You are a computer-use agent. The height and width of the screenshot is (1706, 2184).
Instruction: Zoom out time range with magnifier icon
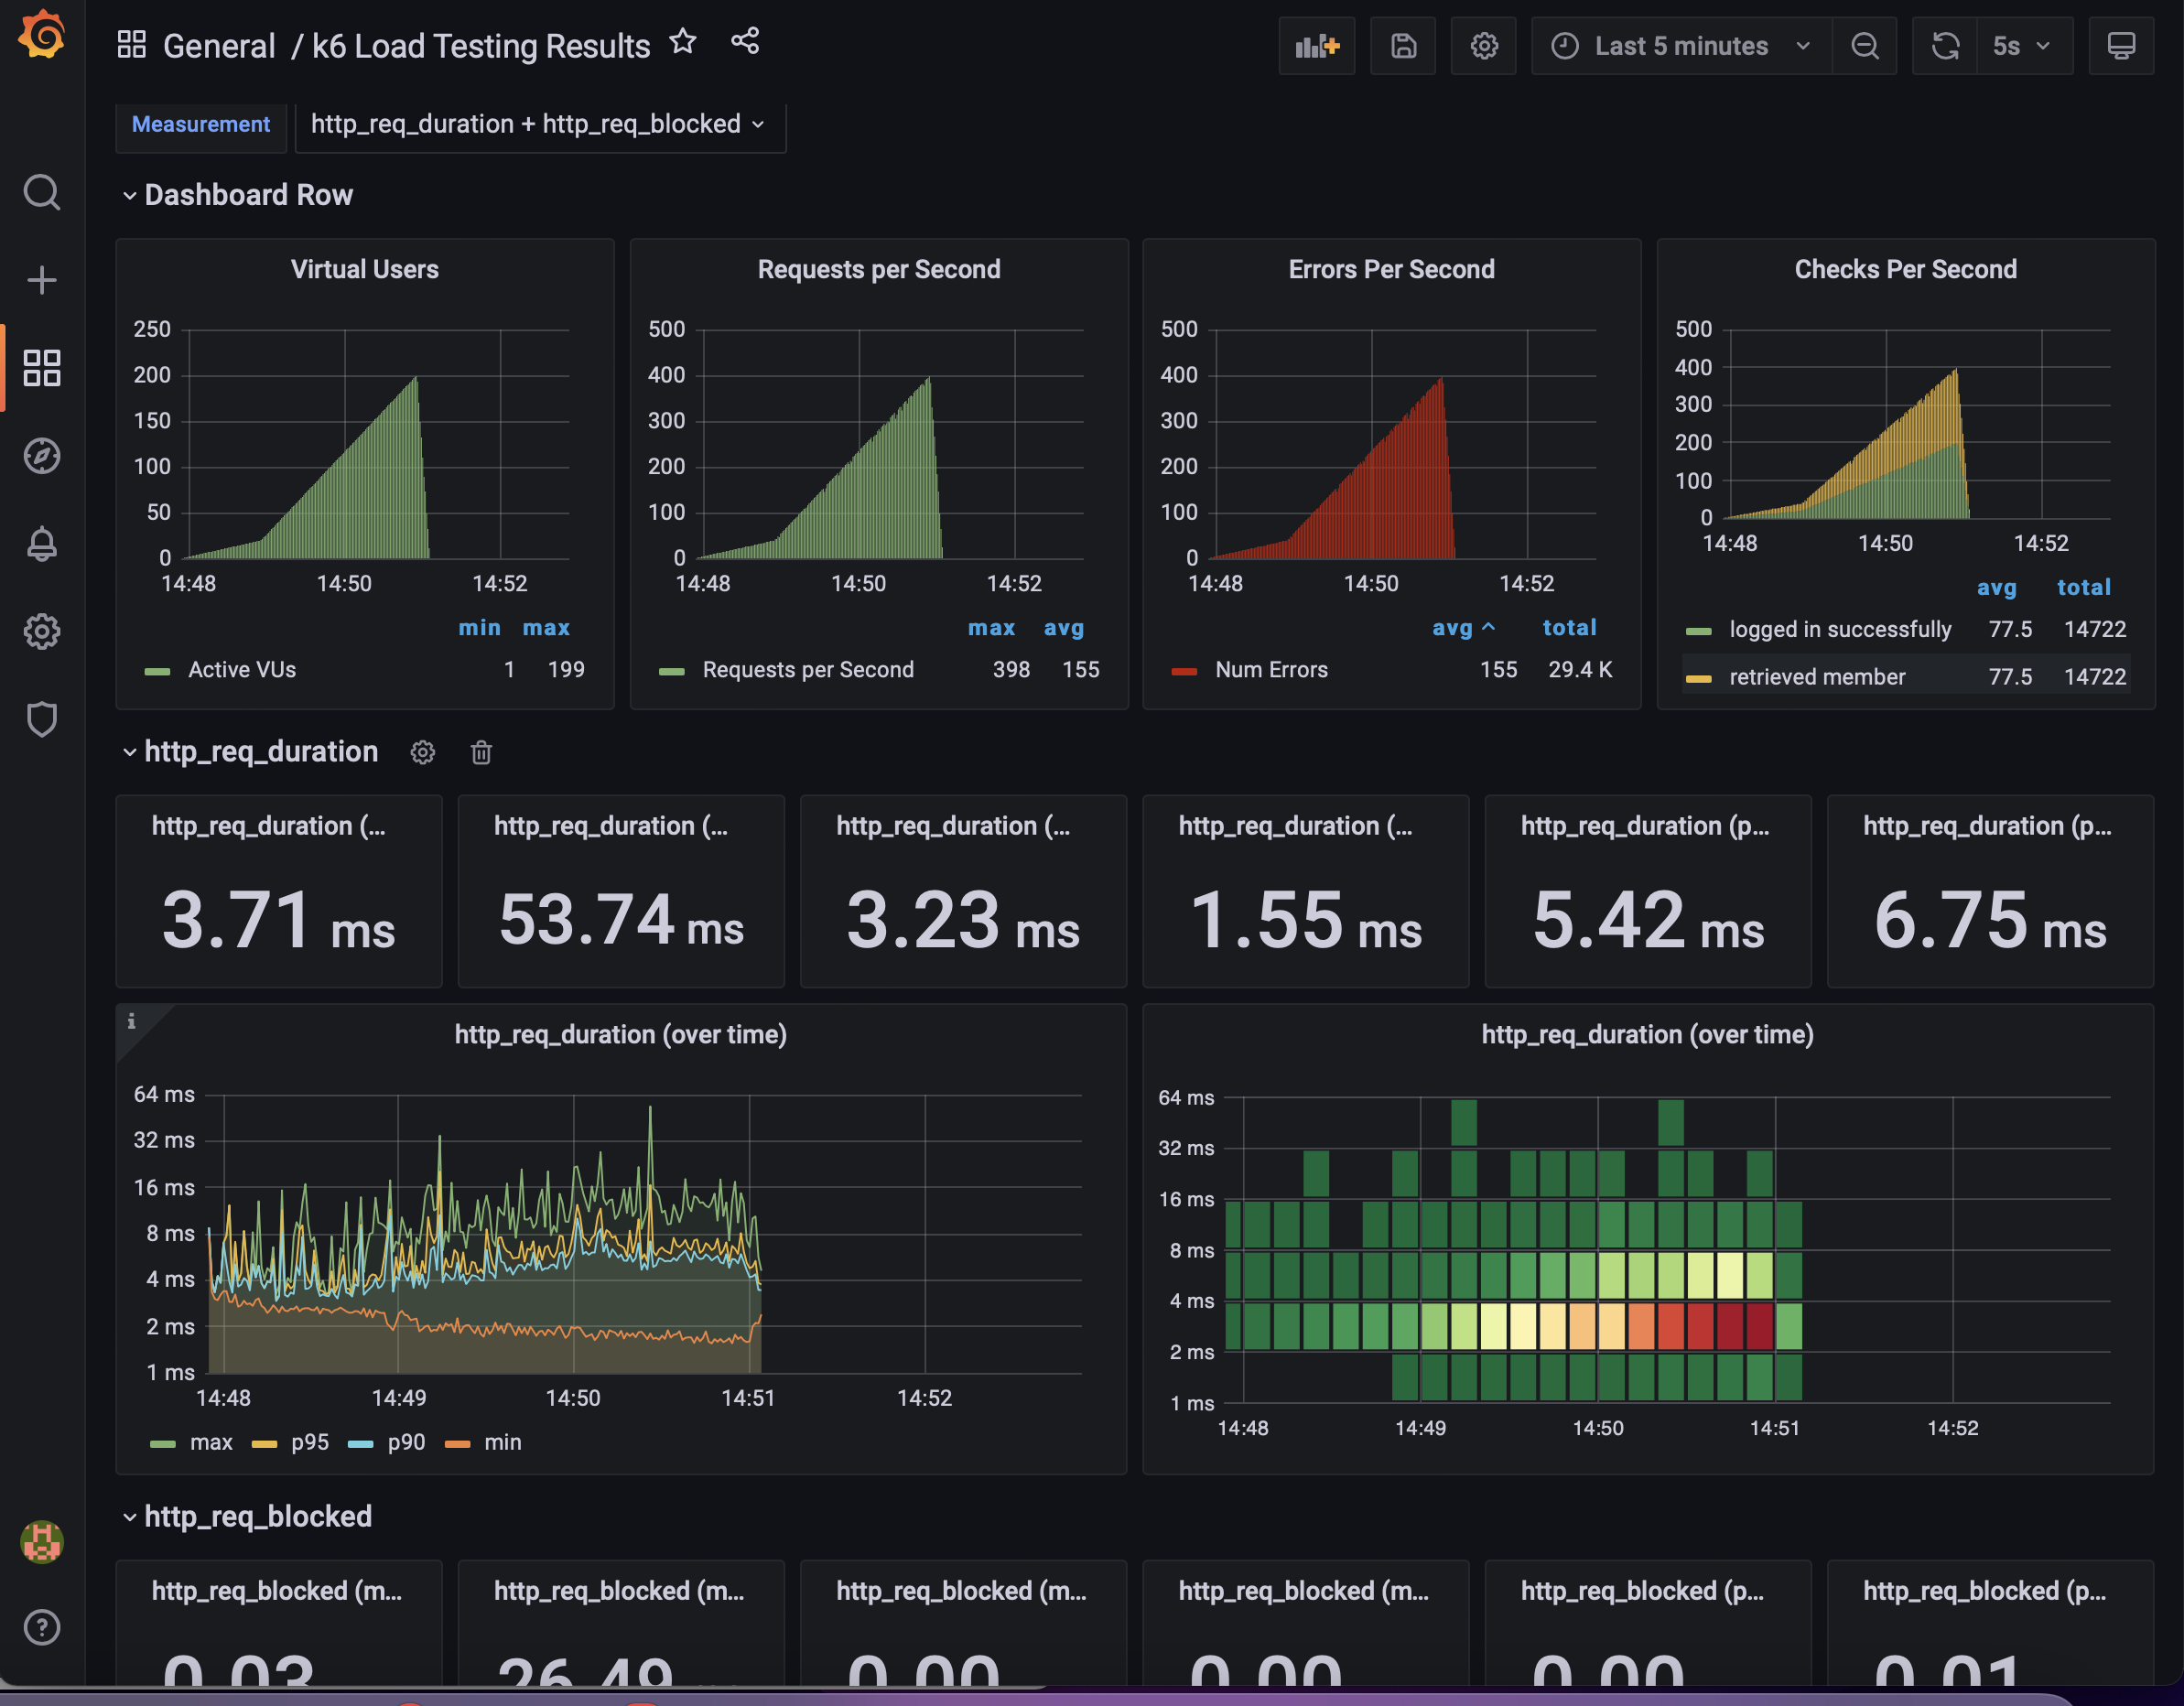pyautogui.click(x=1864, y=46)
